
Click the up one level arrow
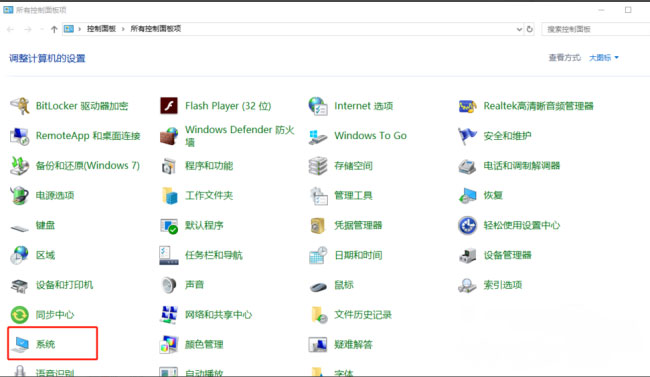pos(54,29)
